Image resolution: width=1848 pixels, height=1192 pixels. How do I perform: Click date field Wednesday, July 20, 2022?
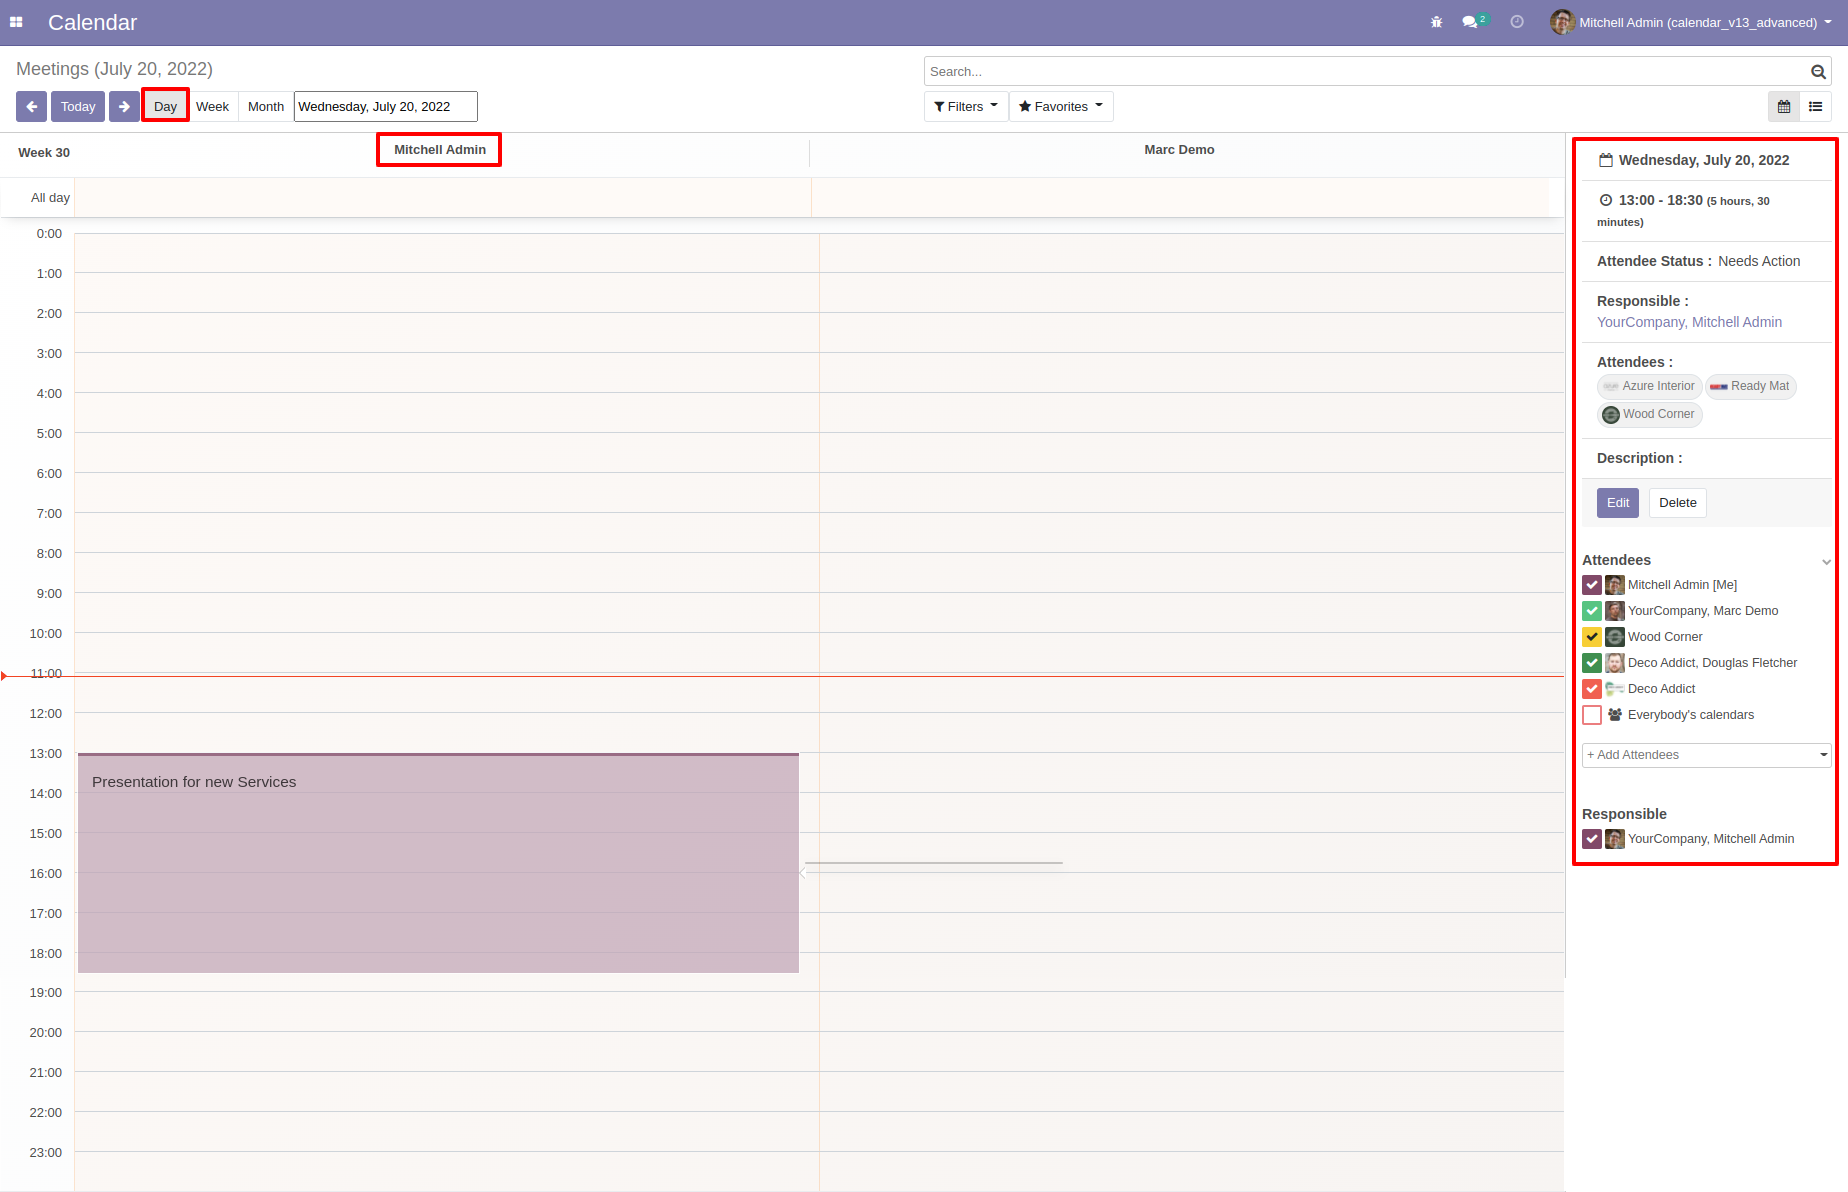(x=385, y=106)
